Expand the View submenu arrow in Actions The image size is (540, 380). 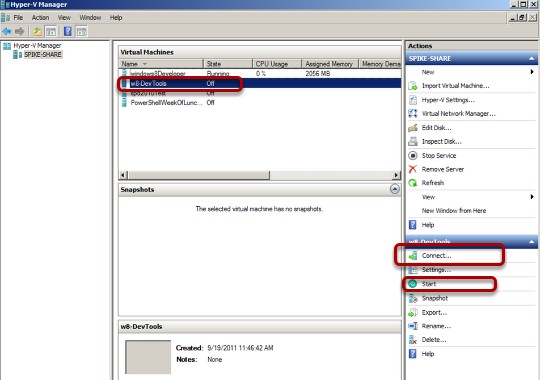click(532, 197)
